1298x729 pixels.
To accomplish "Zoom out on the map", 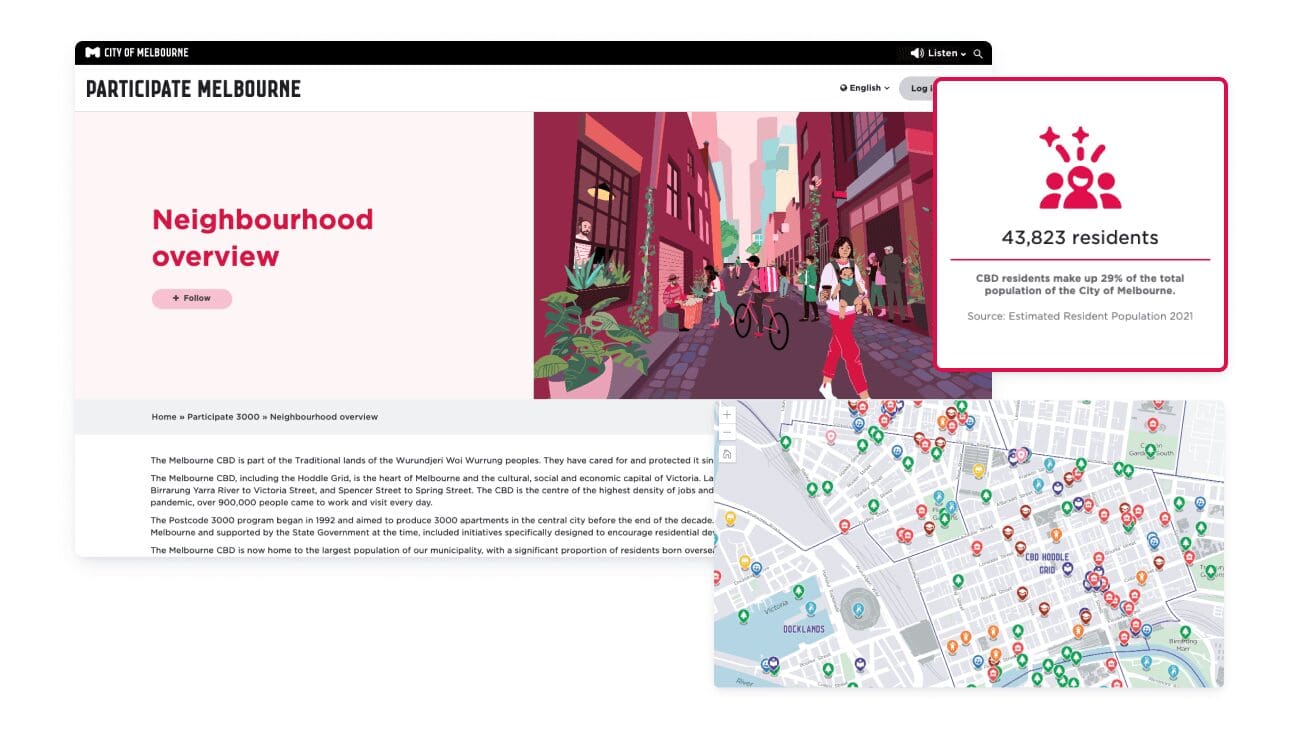I will 727,433.
